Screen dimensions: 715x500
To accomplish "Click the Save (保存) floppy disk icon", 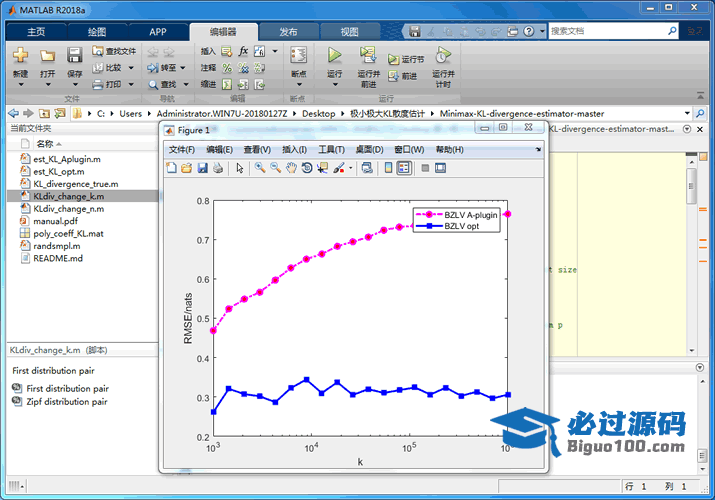I will coord(74,55).
